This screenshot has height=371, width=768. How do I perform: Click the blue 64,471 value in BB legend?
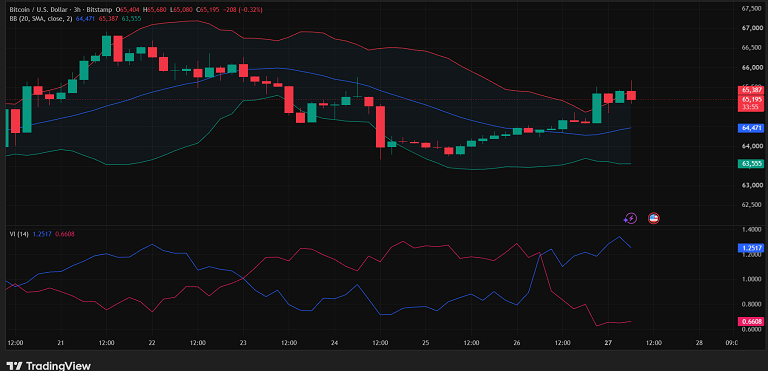point(85,19)
